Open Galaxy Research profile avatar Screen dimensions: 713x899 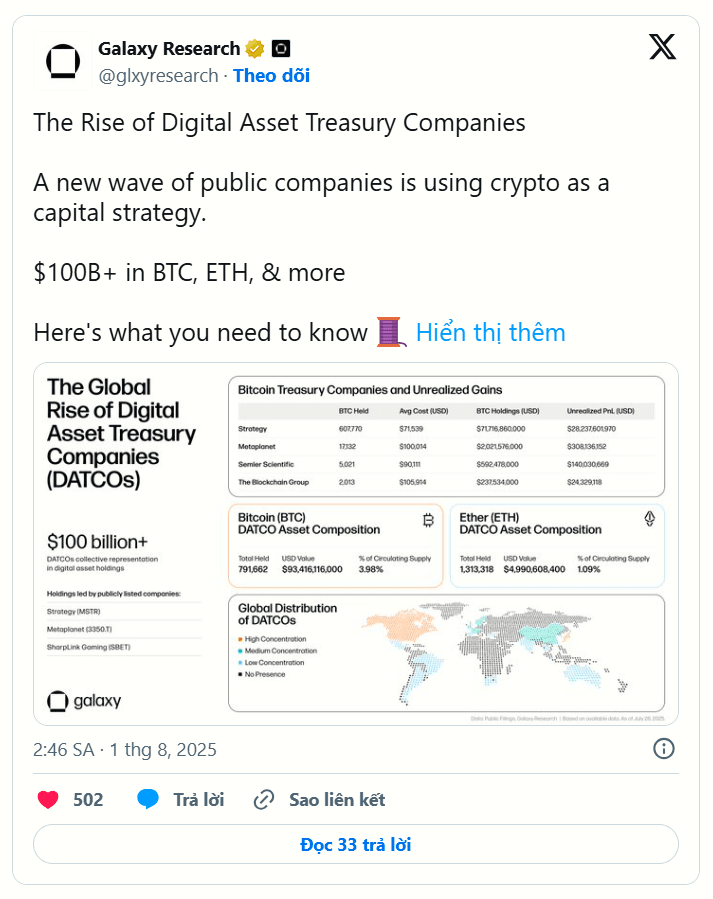coord(62,61)
